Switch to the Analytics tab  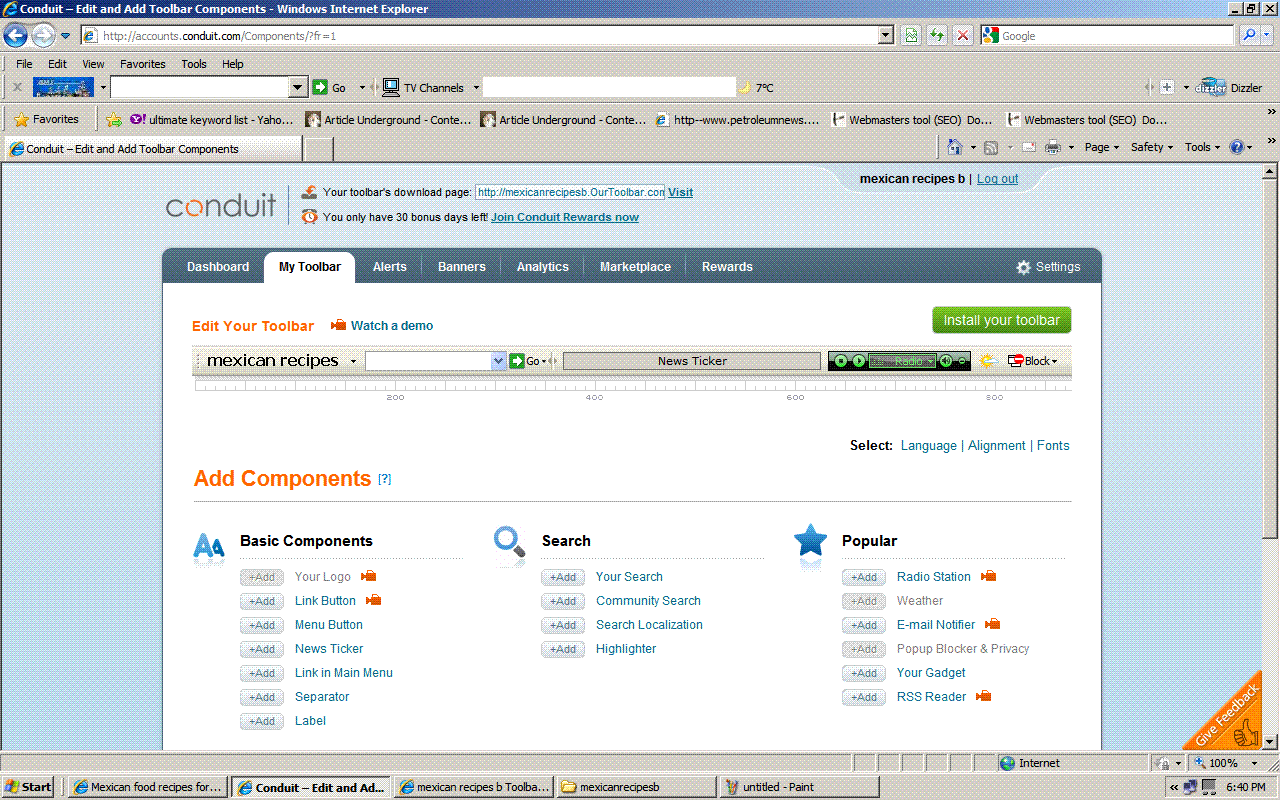coord(543,267)
